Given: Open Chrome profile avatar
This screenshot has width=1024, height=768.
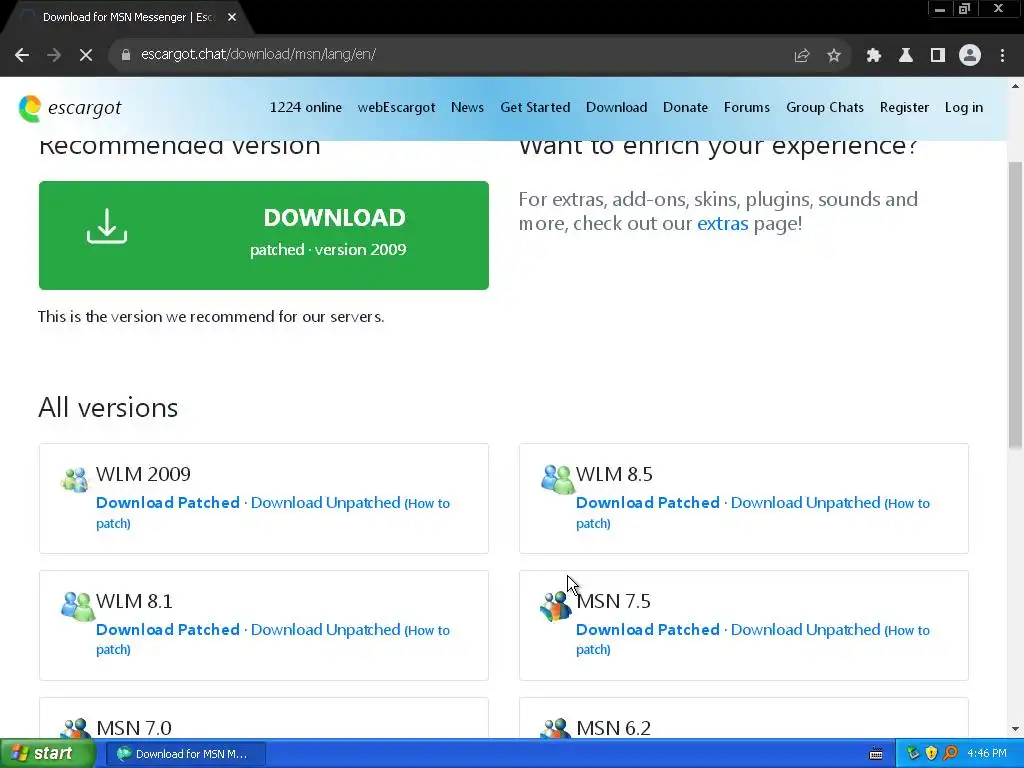Looking at the screenshot, I should click(970, 55).
